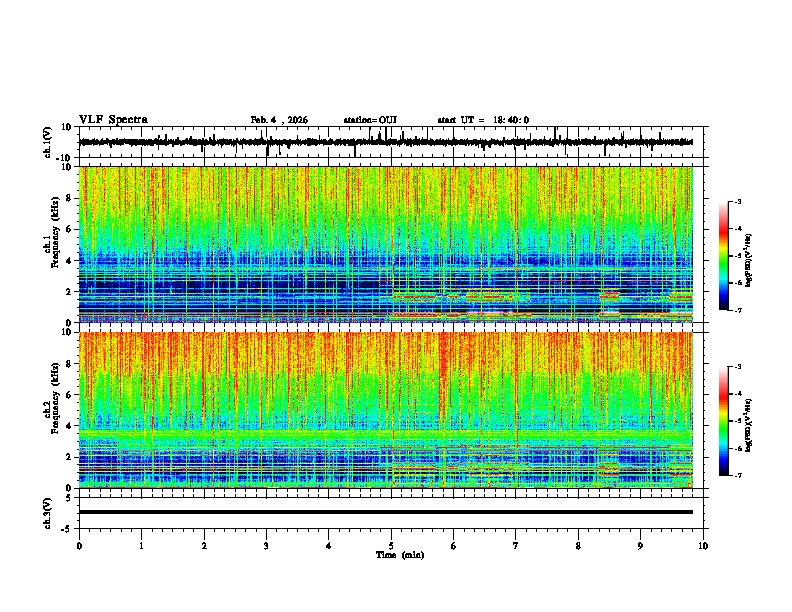Image resolution: width=792 pixels, height=612 pixels.
Task: Click the "ch.3(V)" axis label
Action: click(x=48, y=513)
